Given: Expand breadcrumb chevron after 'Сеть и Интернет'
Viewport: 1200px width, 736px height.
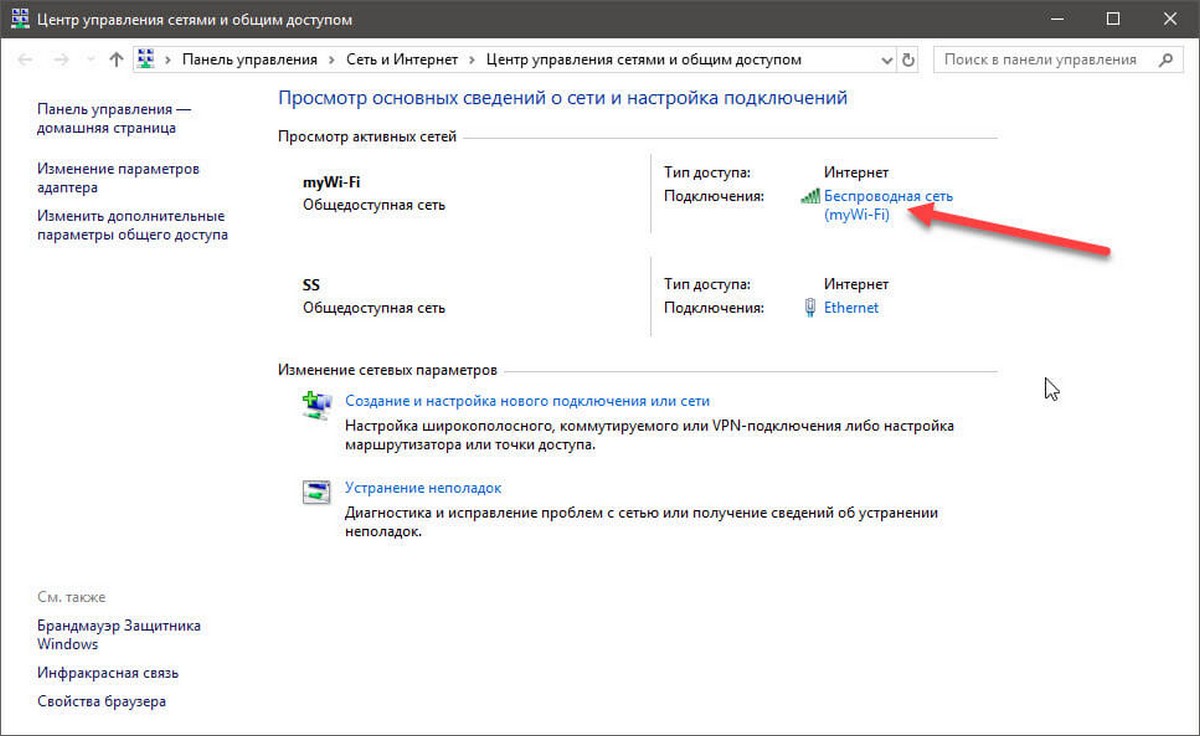Looking at the screenshot, I should coord(472,60).
